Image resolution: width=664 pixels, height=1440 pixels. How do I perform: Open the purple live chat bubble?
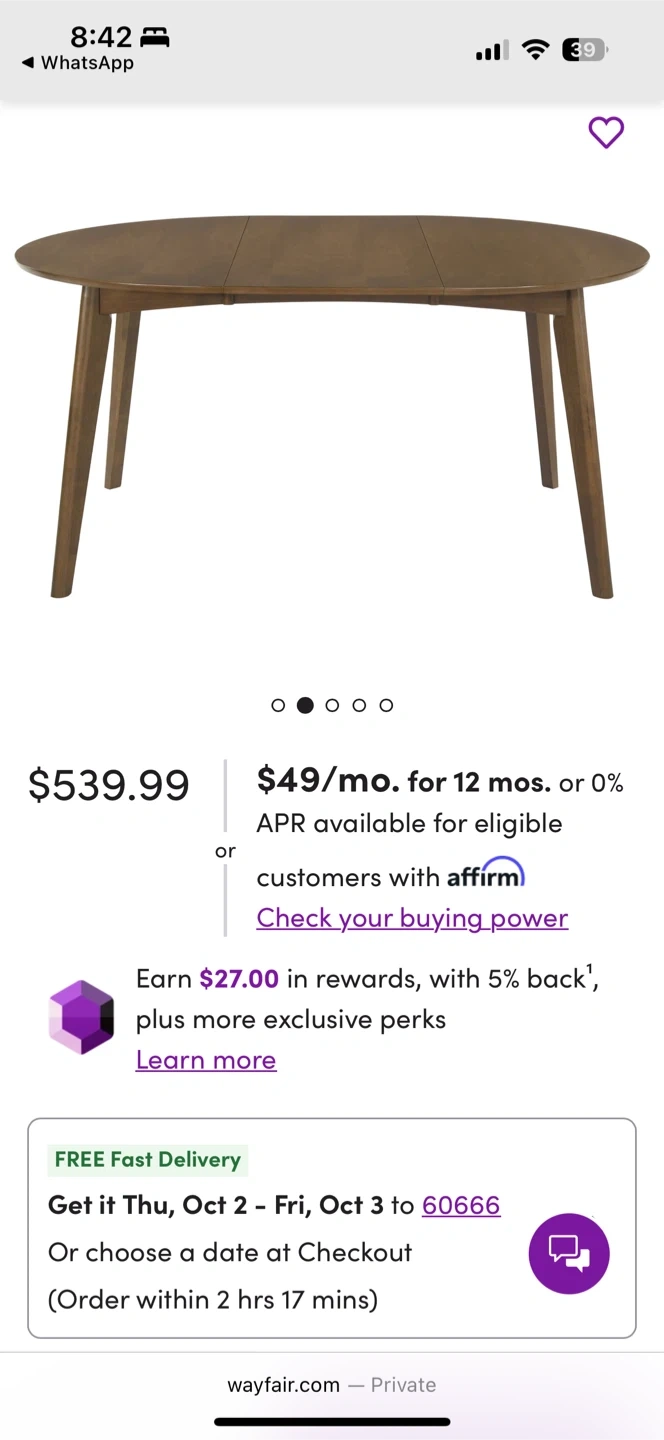tap(569, 1253)
